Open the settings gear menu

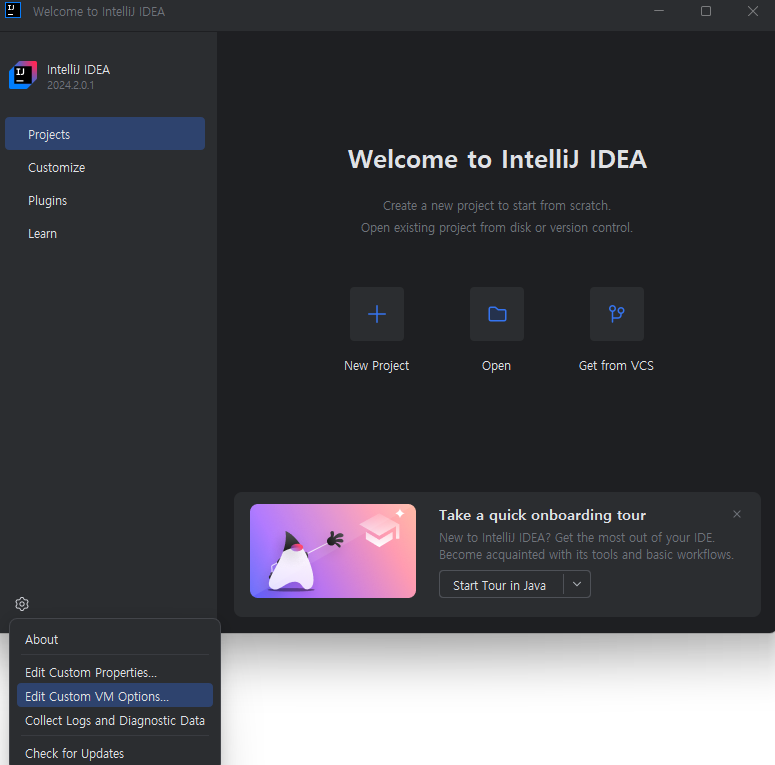22,604
